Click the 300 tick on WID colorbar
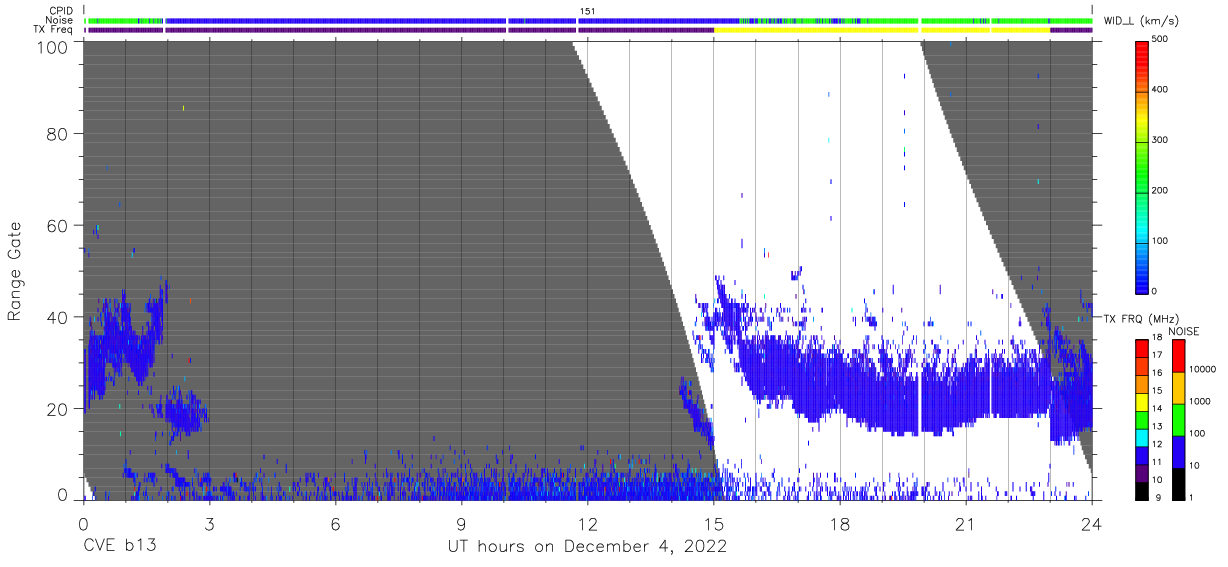 coord(1161,140)
